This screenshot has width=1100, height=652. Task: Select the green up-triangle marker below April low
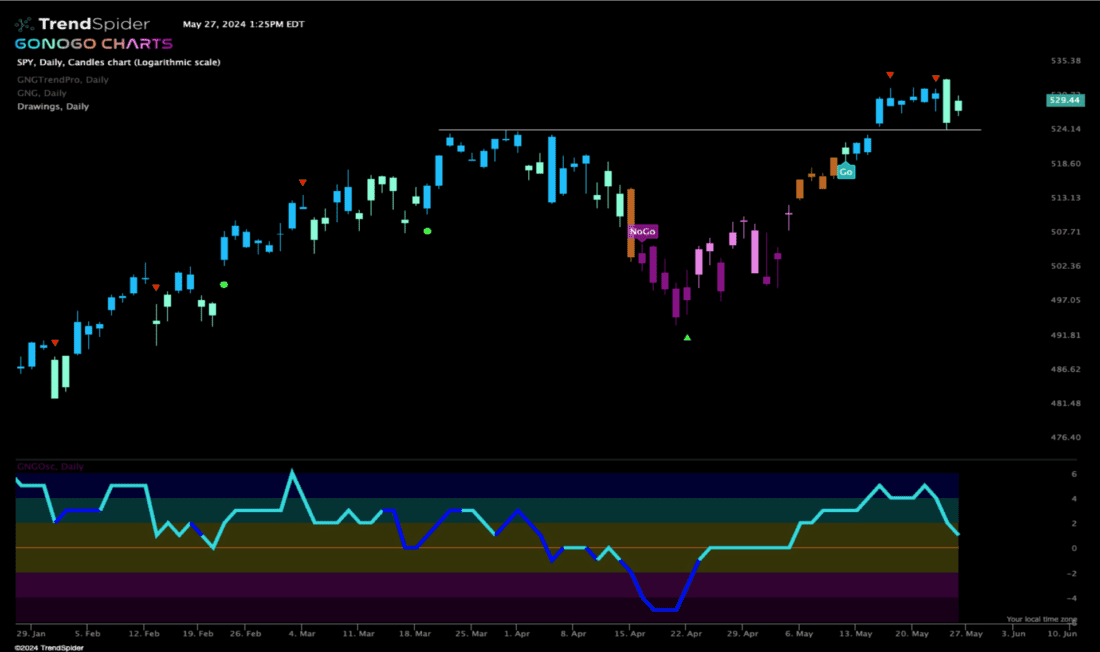point(687,338)
